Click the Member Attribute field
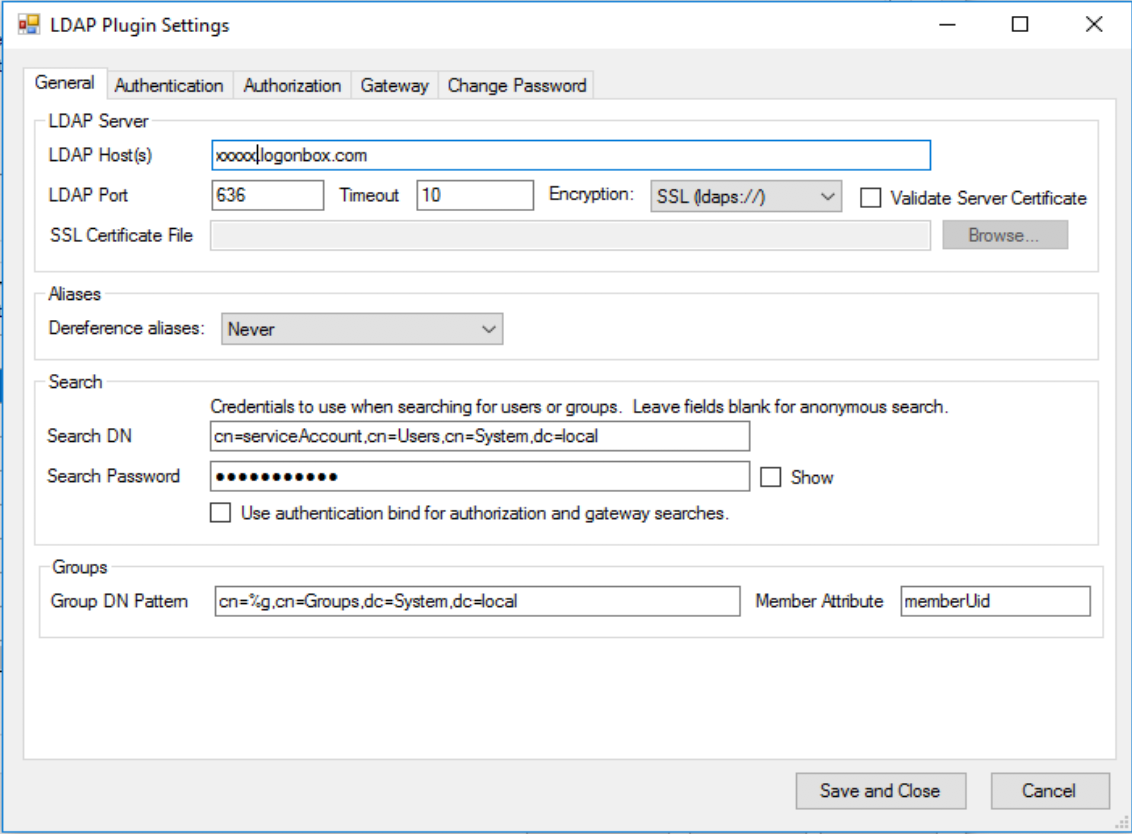 point(995,602)
